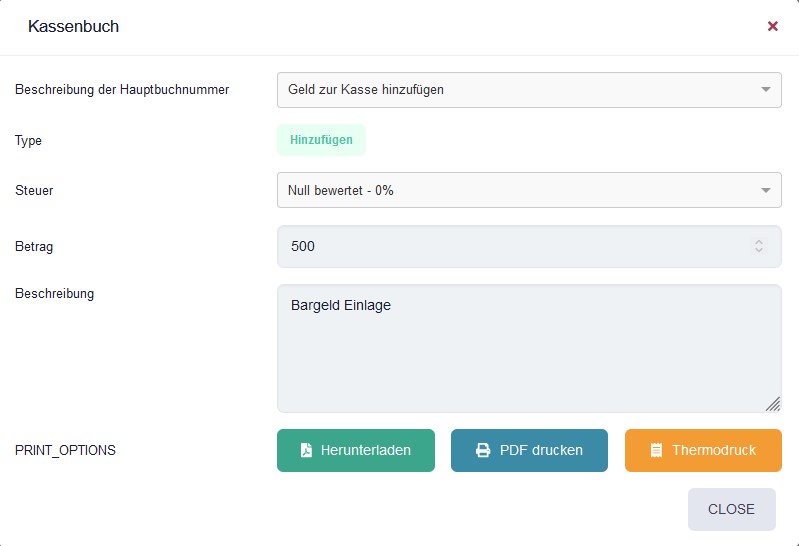This screenshot has height=546, width=799.
Task: Open the 'Null bewertet - 0%' tax selector
Action: click(x=529, y=190)
